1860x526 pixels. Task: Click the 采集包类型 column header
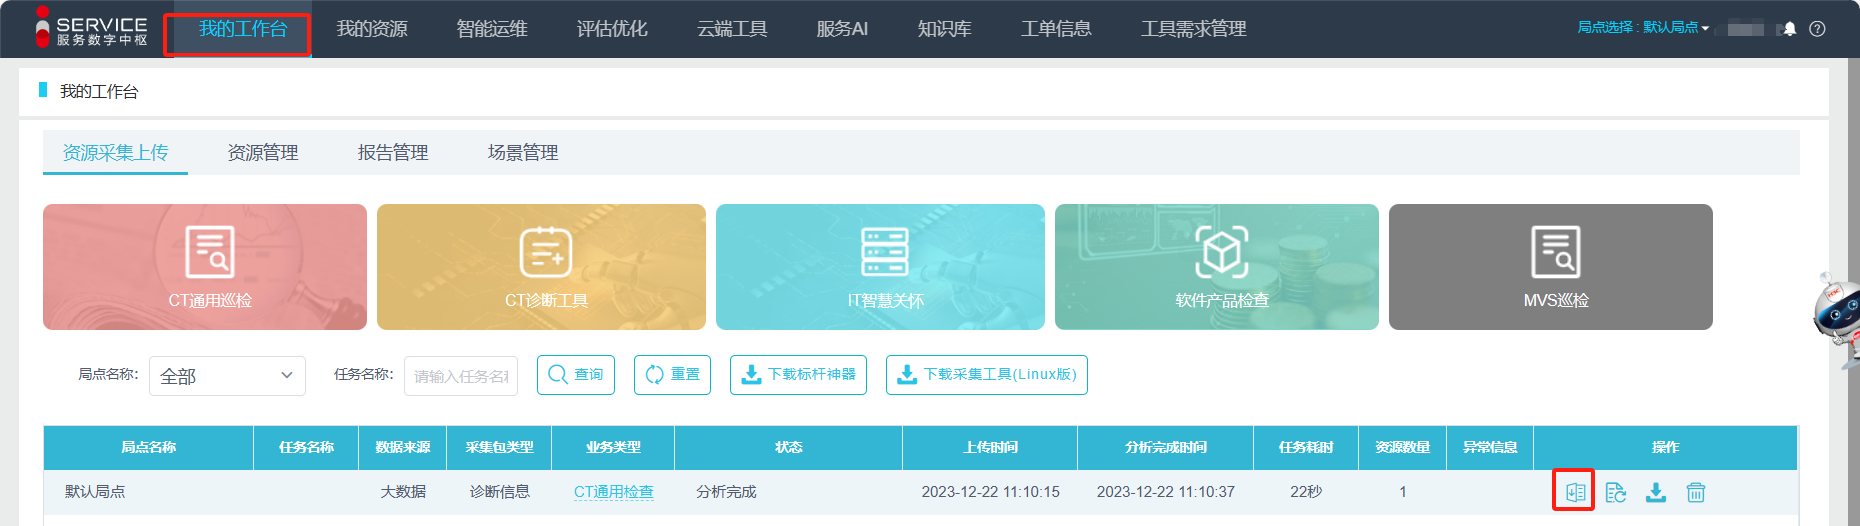click(x=499, y=447)
